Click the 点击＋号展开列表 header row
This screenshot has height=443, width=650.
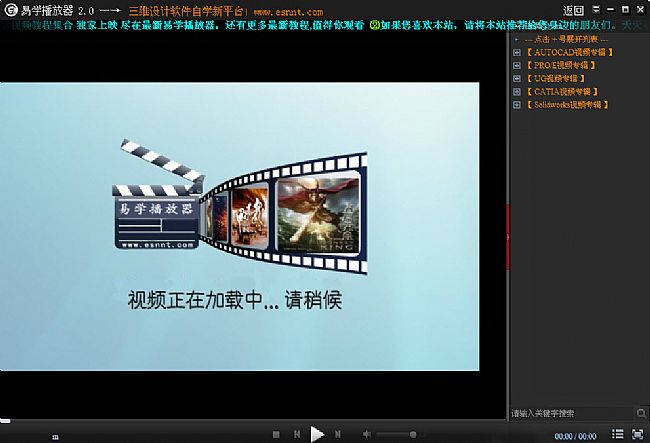[566, 40]
